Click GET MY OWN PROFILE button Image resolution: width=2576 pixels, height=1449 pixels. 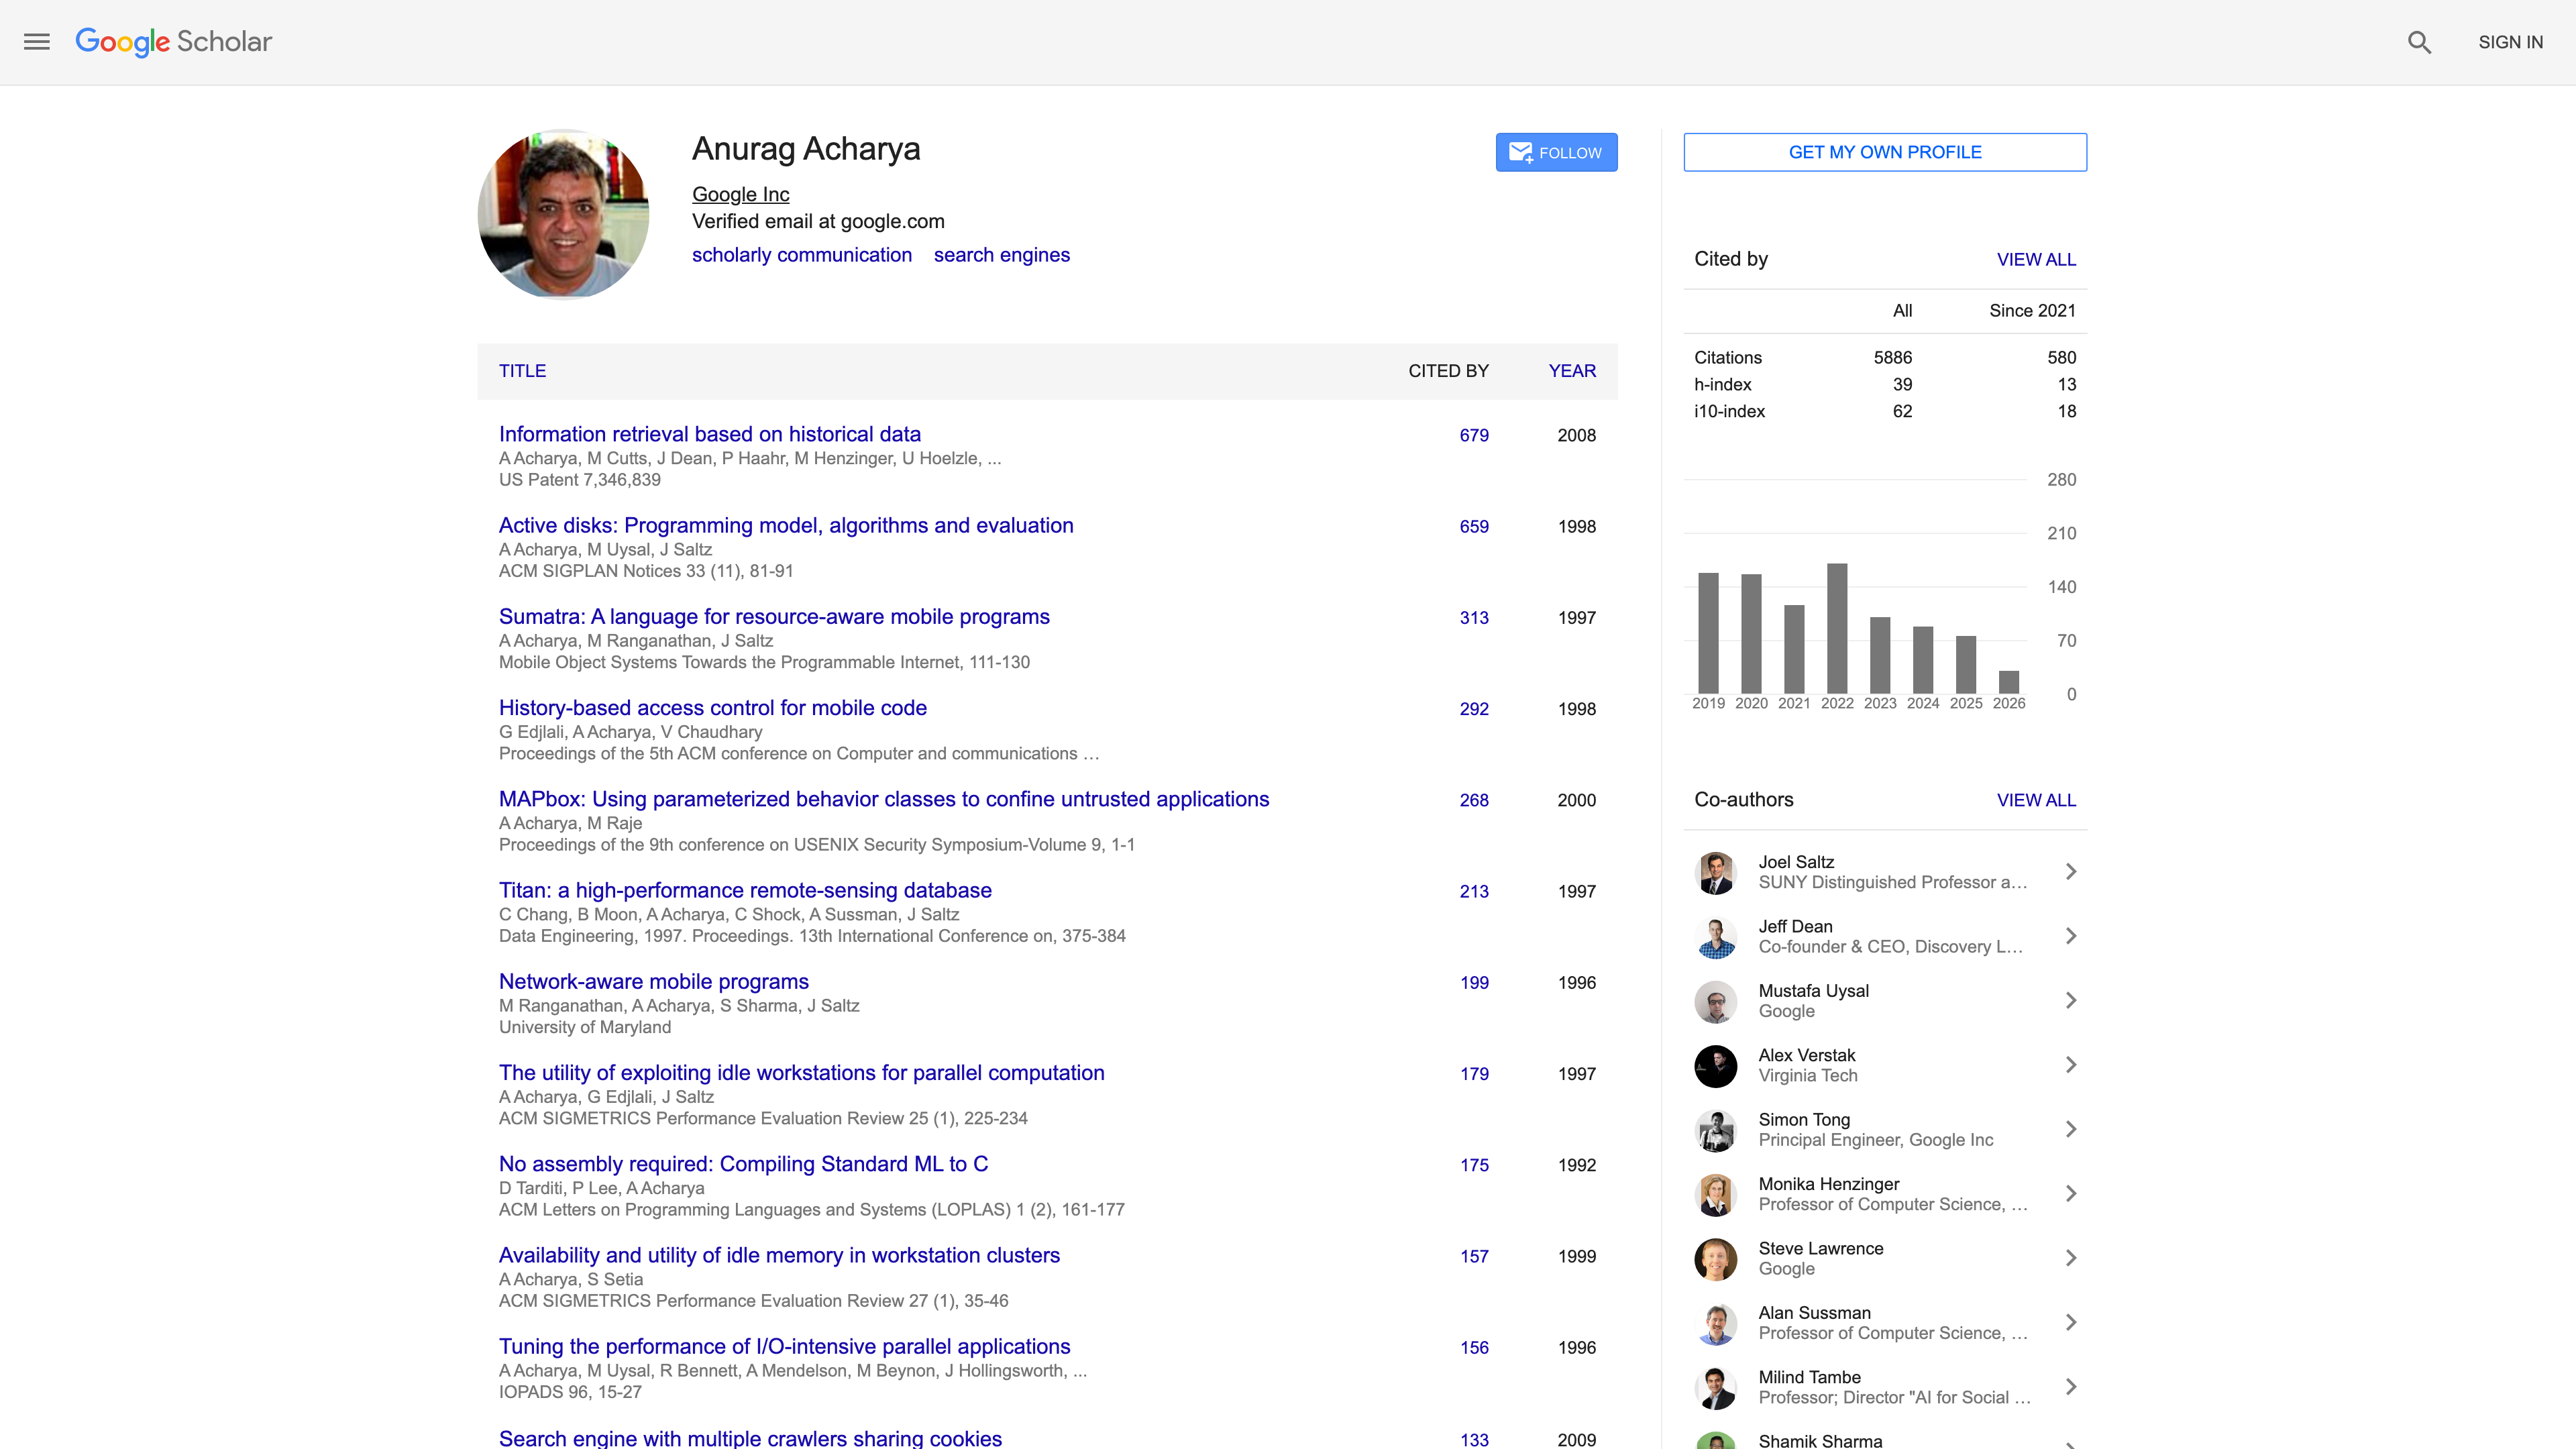pos(1885,152)
